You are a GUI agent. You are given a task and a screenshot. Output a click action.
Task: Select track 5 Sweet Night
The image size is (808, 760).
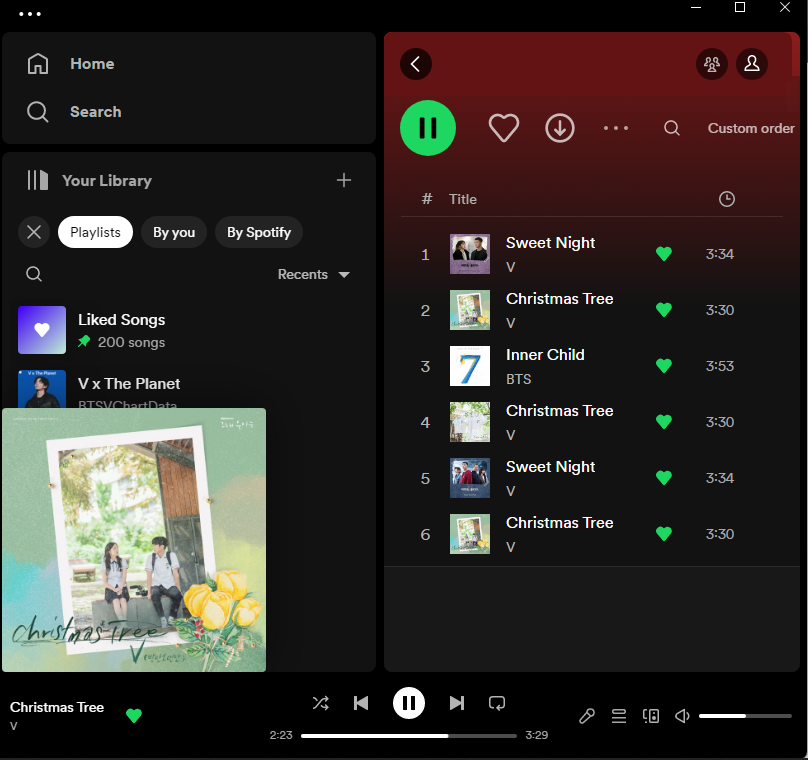592,478
